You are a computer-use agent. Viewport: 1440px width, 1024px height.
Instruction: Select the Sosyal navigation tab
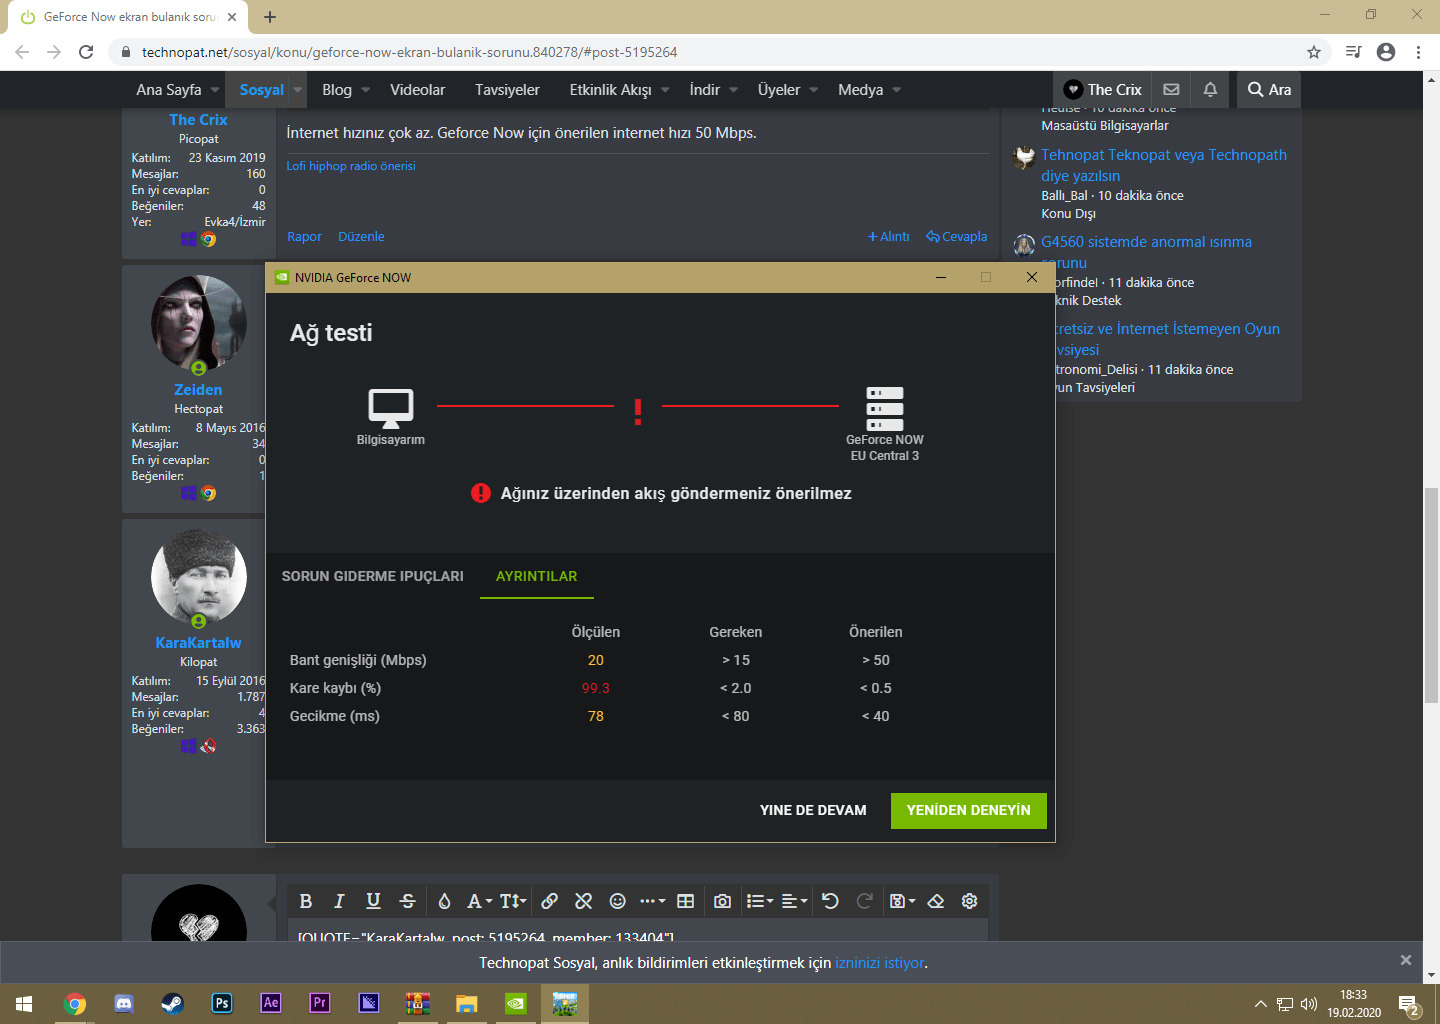coord(262,89)
